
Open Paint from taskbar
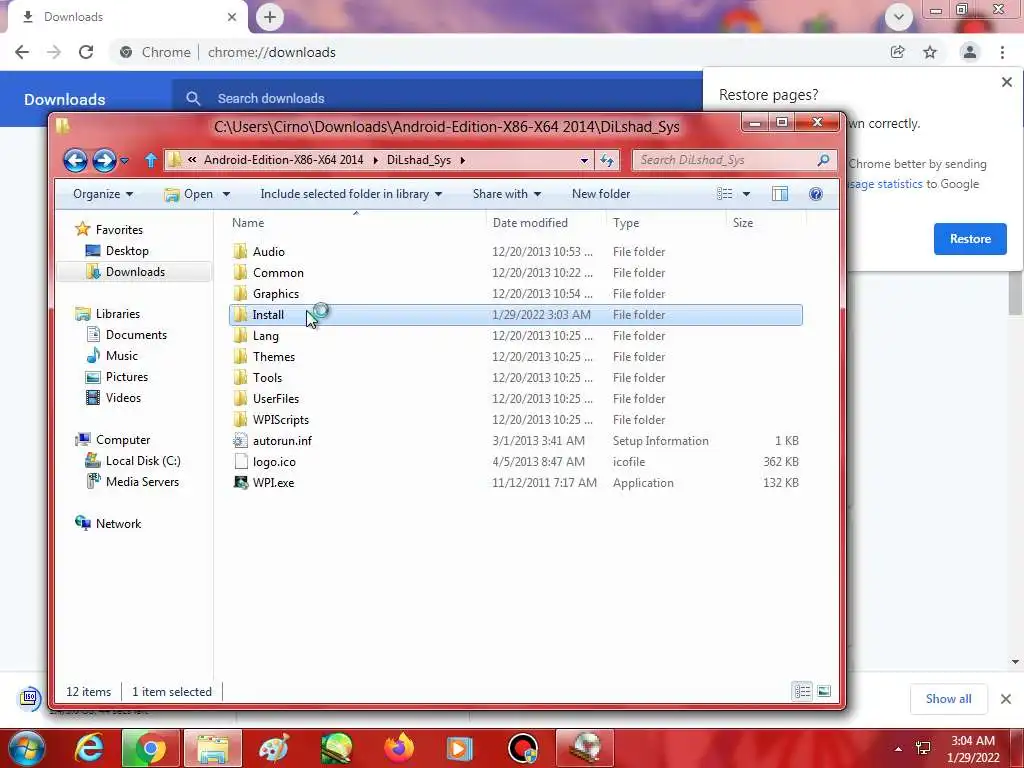274,748
